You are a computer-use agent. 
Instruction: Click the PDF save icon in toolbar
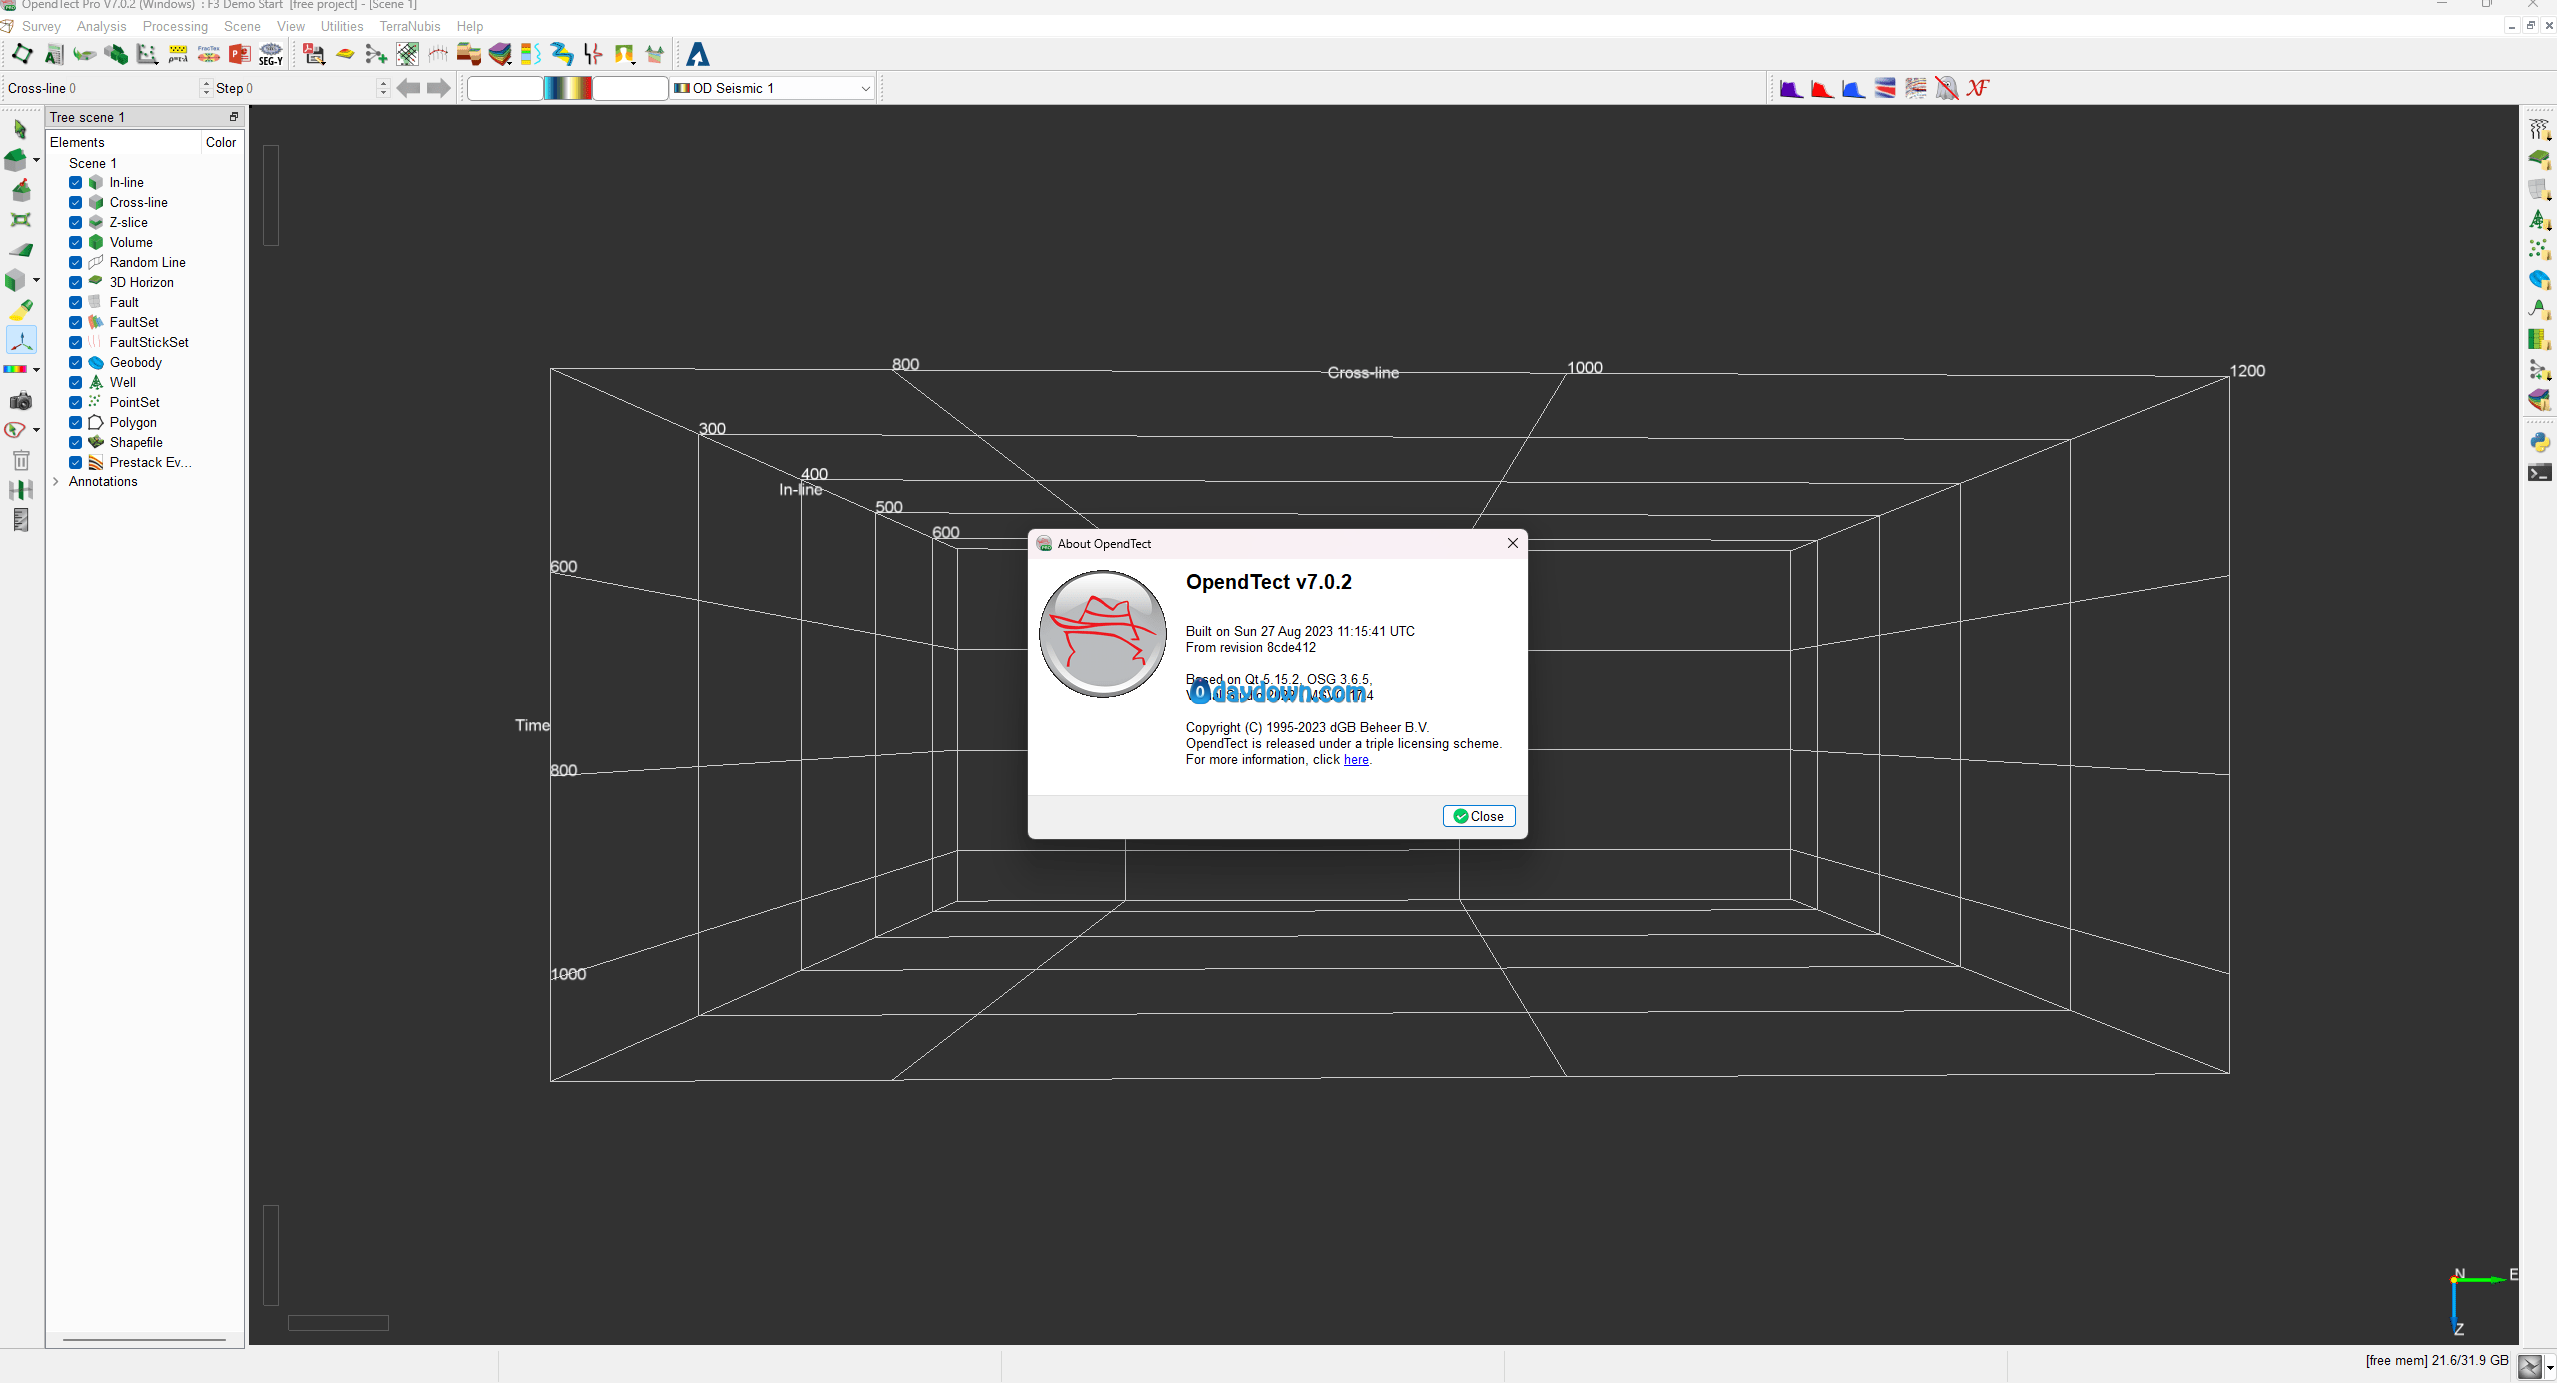click(314, 54)
